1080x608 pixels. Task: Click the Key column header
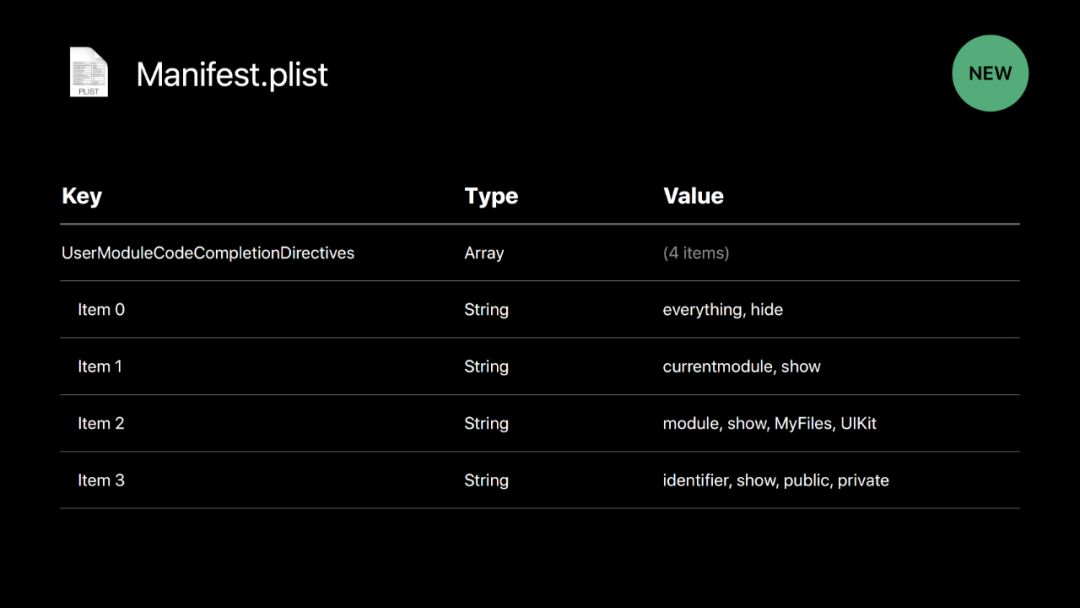[82, 196]
